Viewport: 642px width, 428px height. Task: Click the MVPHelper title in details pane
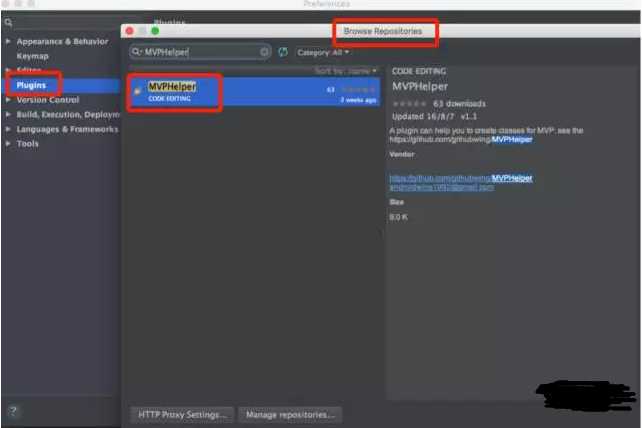pyautogui.click(x=420, y=86)
